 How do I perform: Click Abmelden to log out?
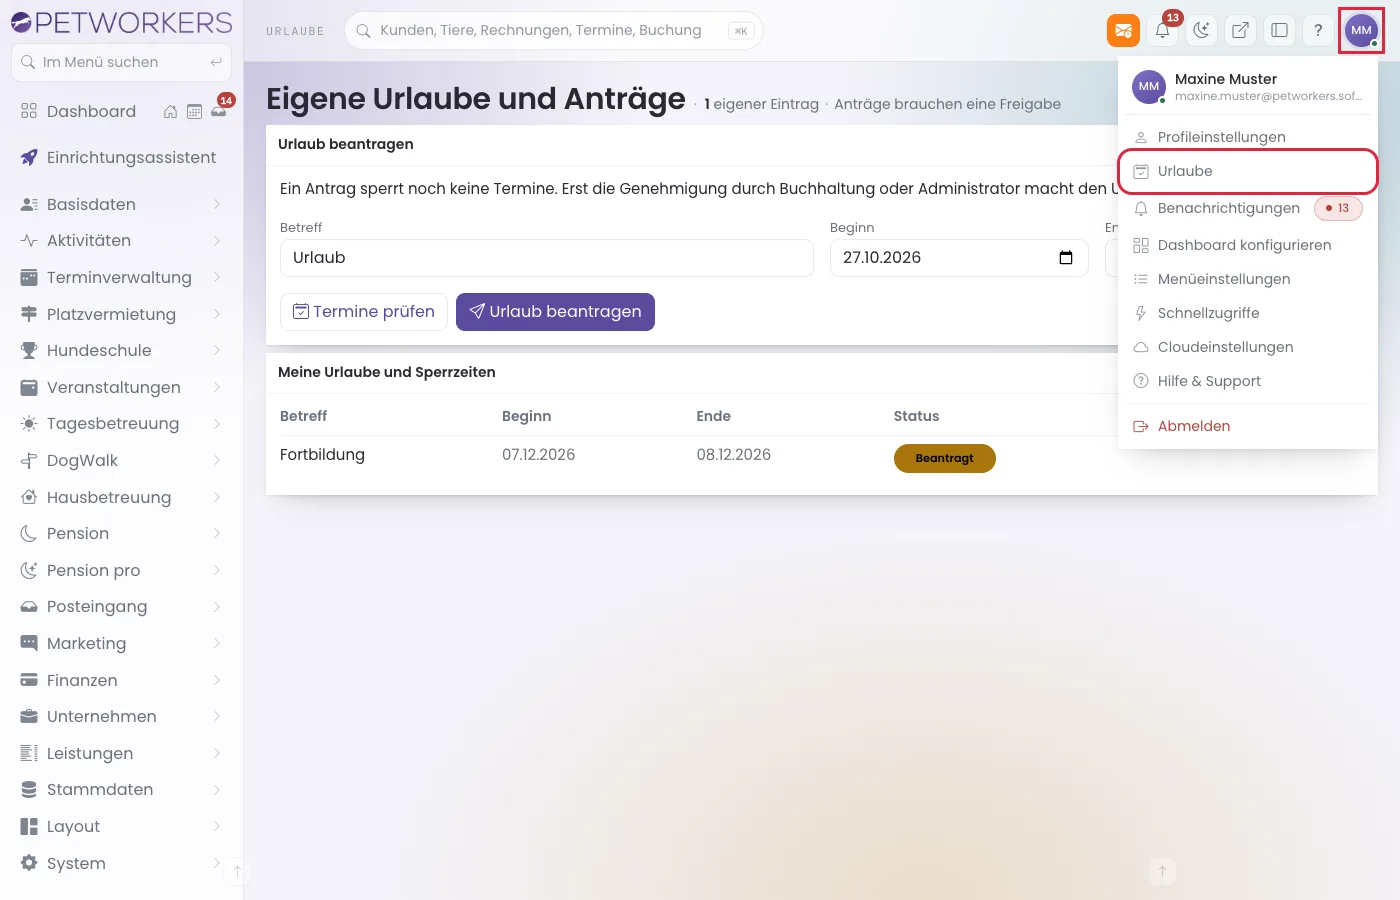(x=1248, y=426)
